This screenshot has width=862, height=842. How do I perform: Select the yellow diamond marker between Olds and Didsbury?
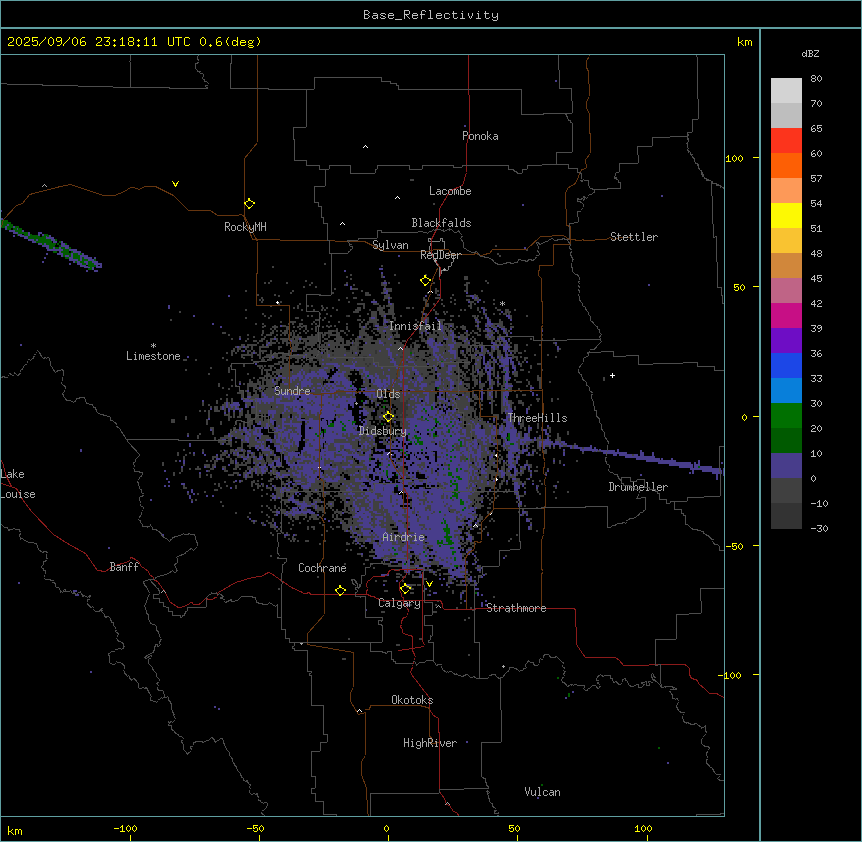pos(388,416)
